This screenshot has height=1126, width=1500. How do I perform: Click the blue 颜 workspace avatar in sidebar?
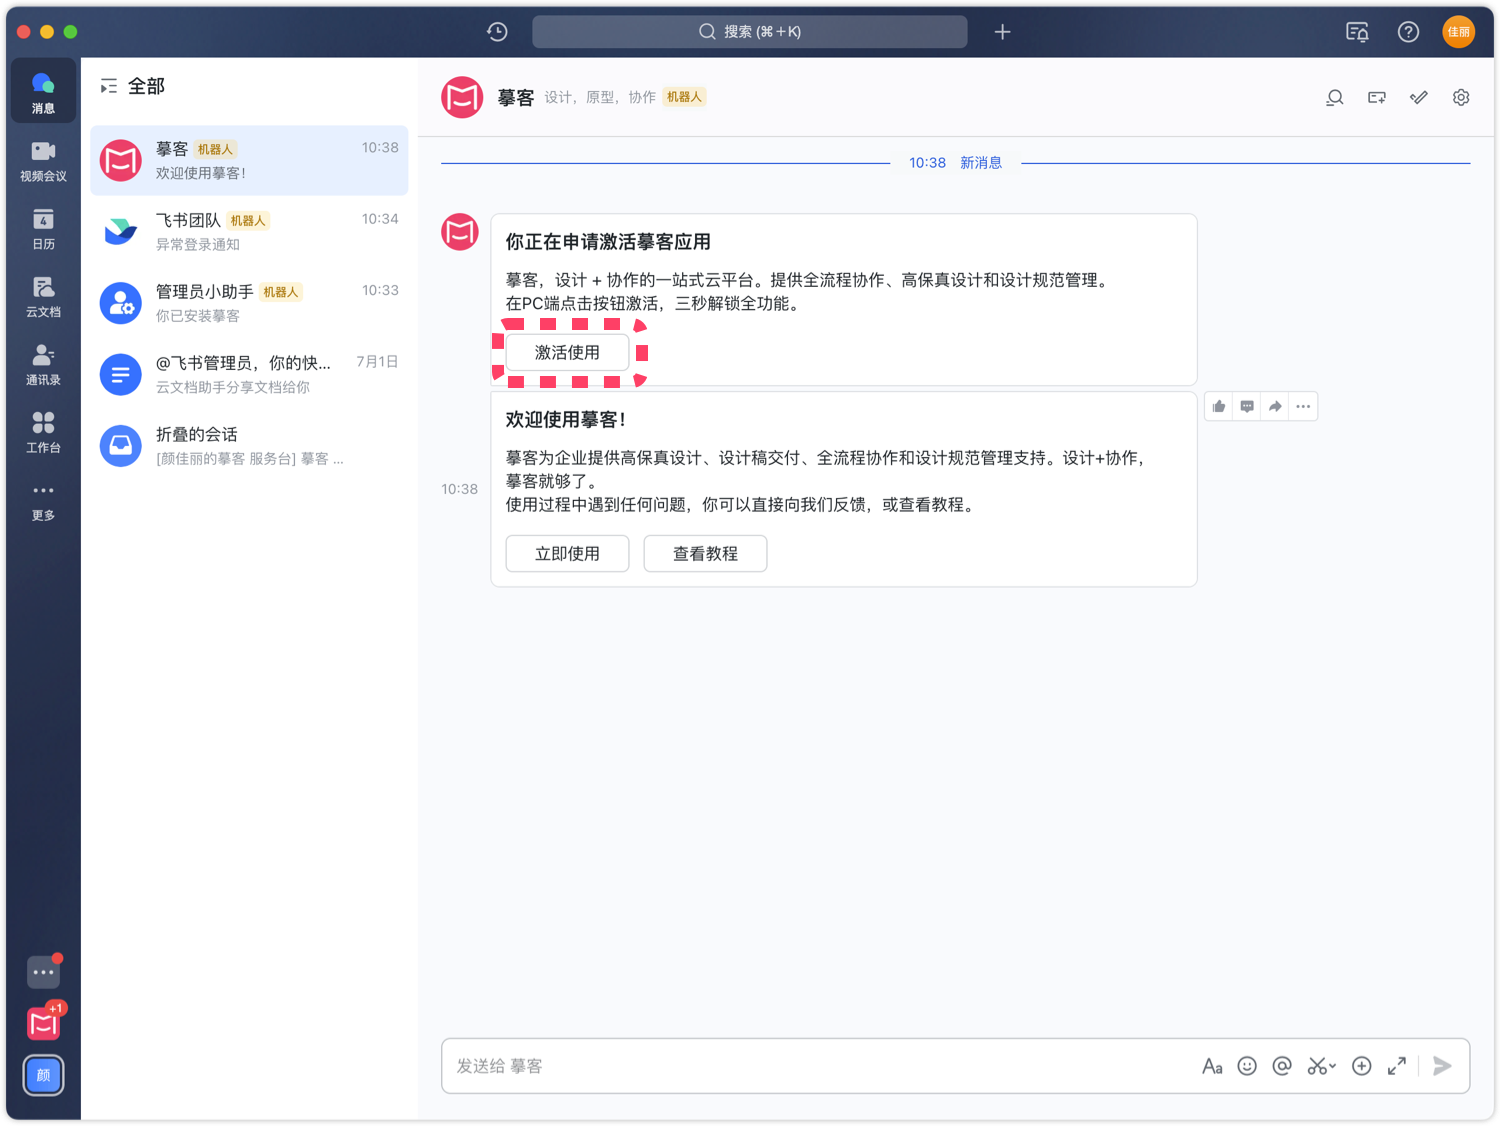coord(43,1075)
